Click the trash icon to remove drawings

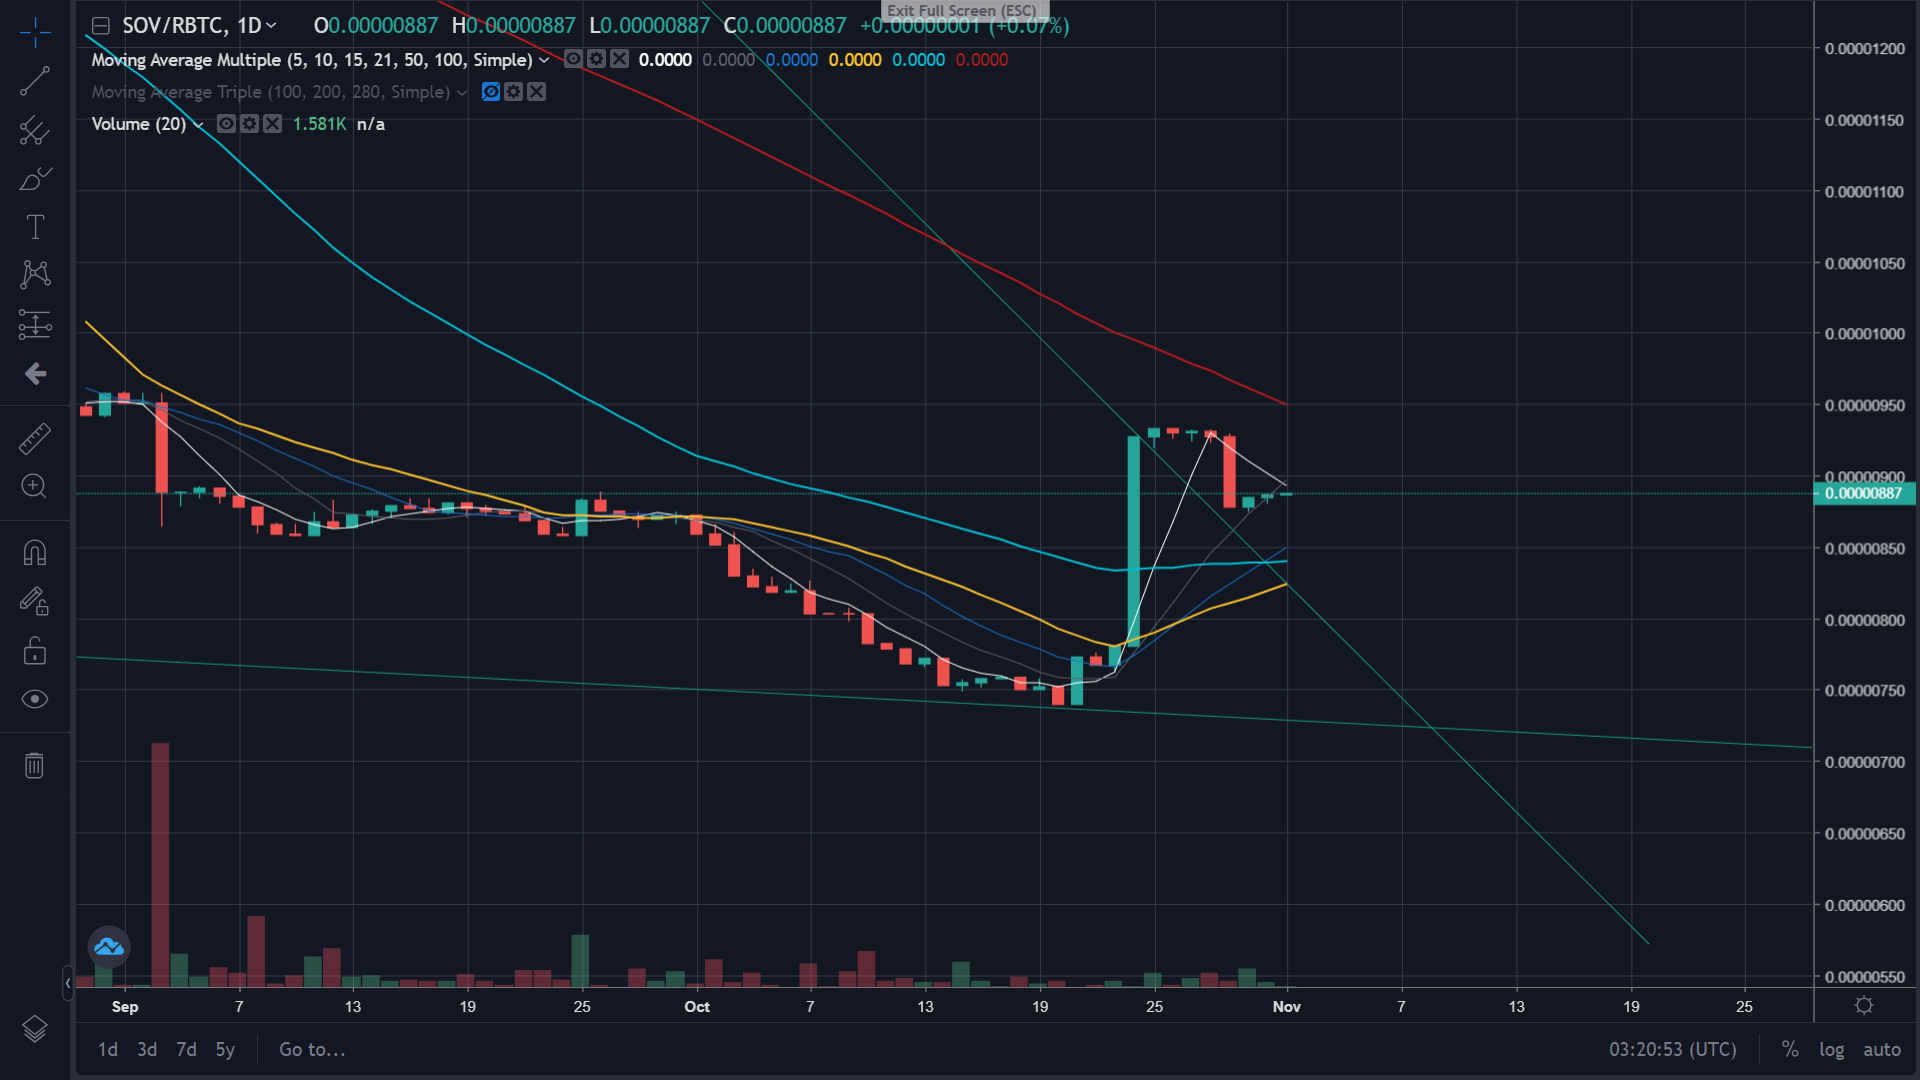35,765
